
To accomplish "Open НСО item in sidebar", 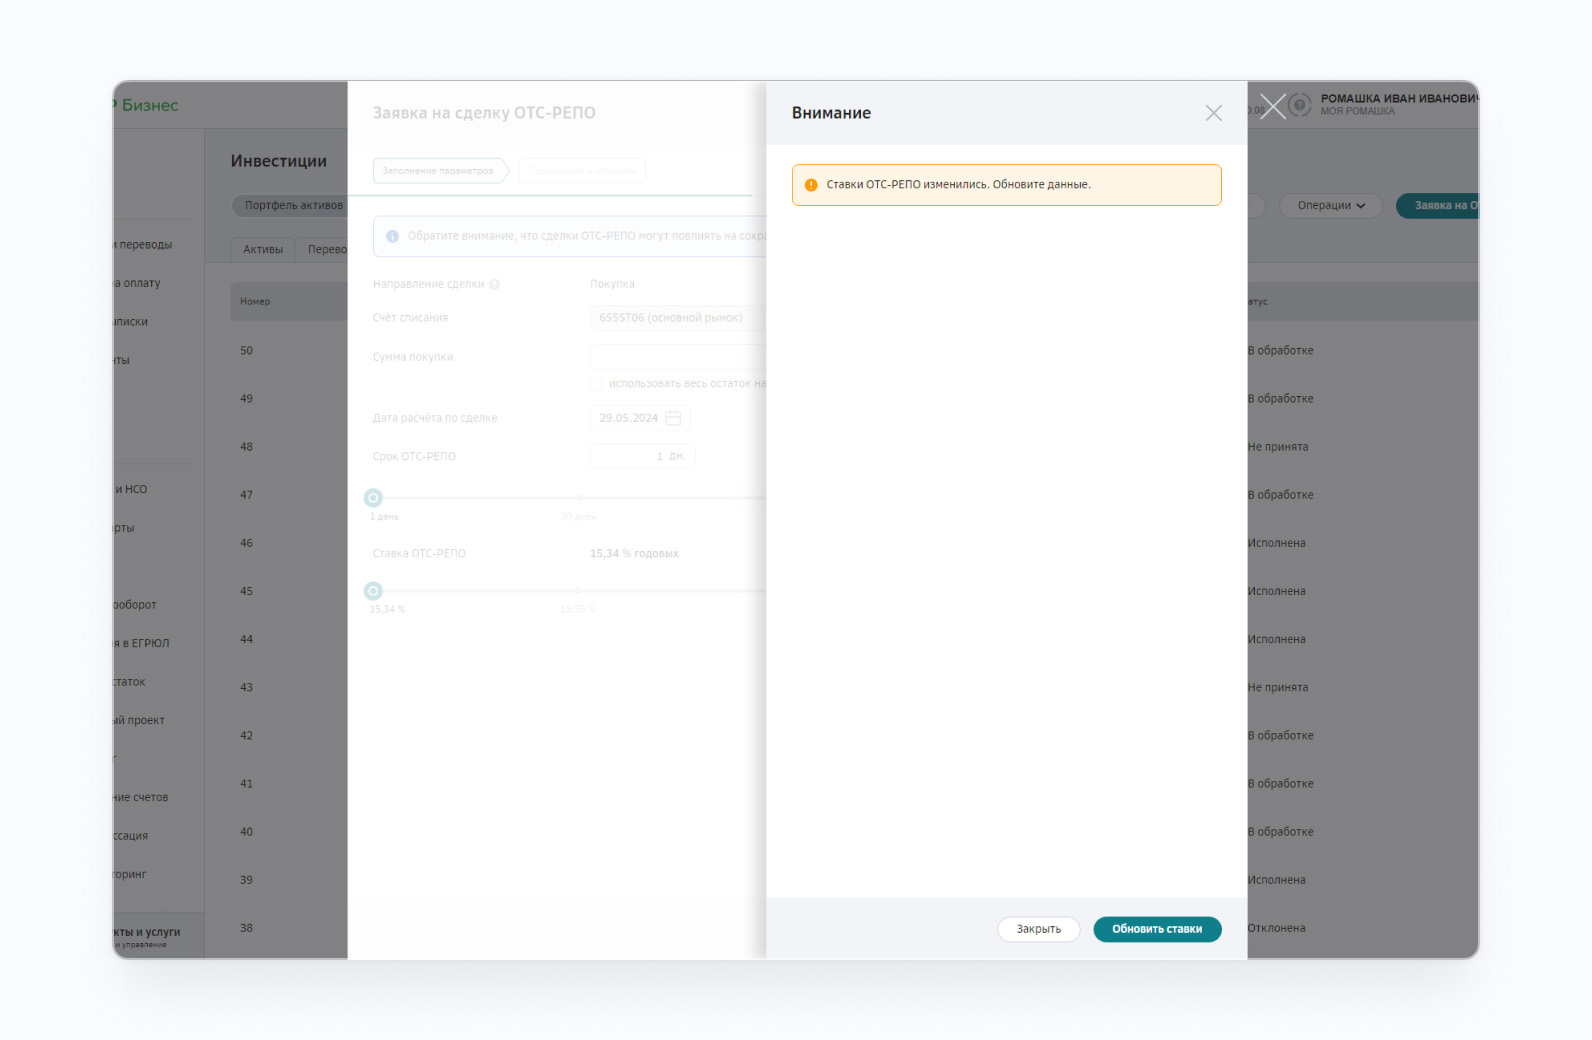I will tap(131, 490).
